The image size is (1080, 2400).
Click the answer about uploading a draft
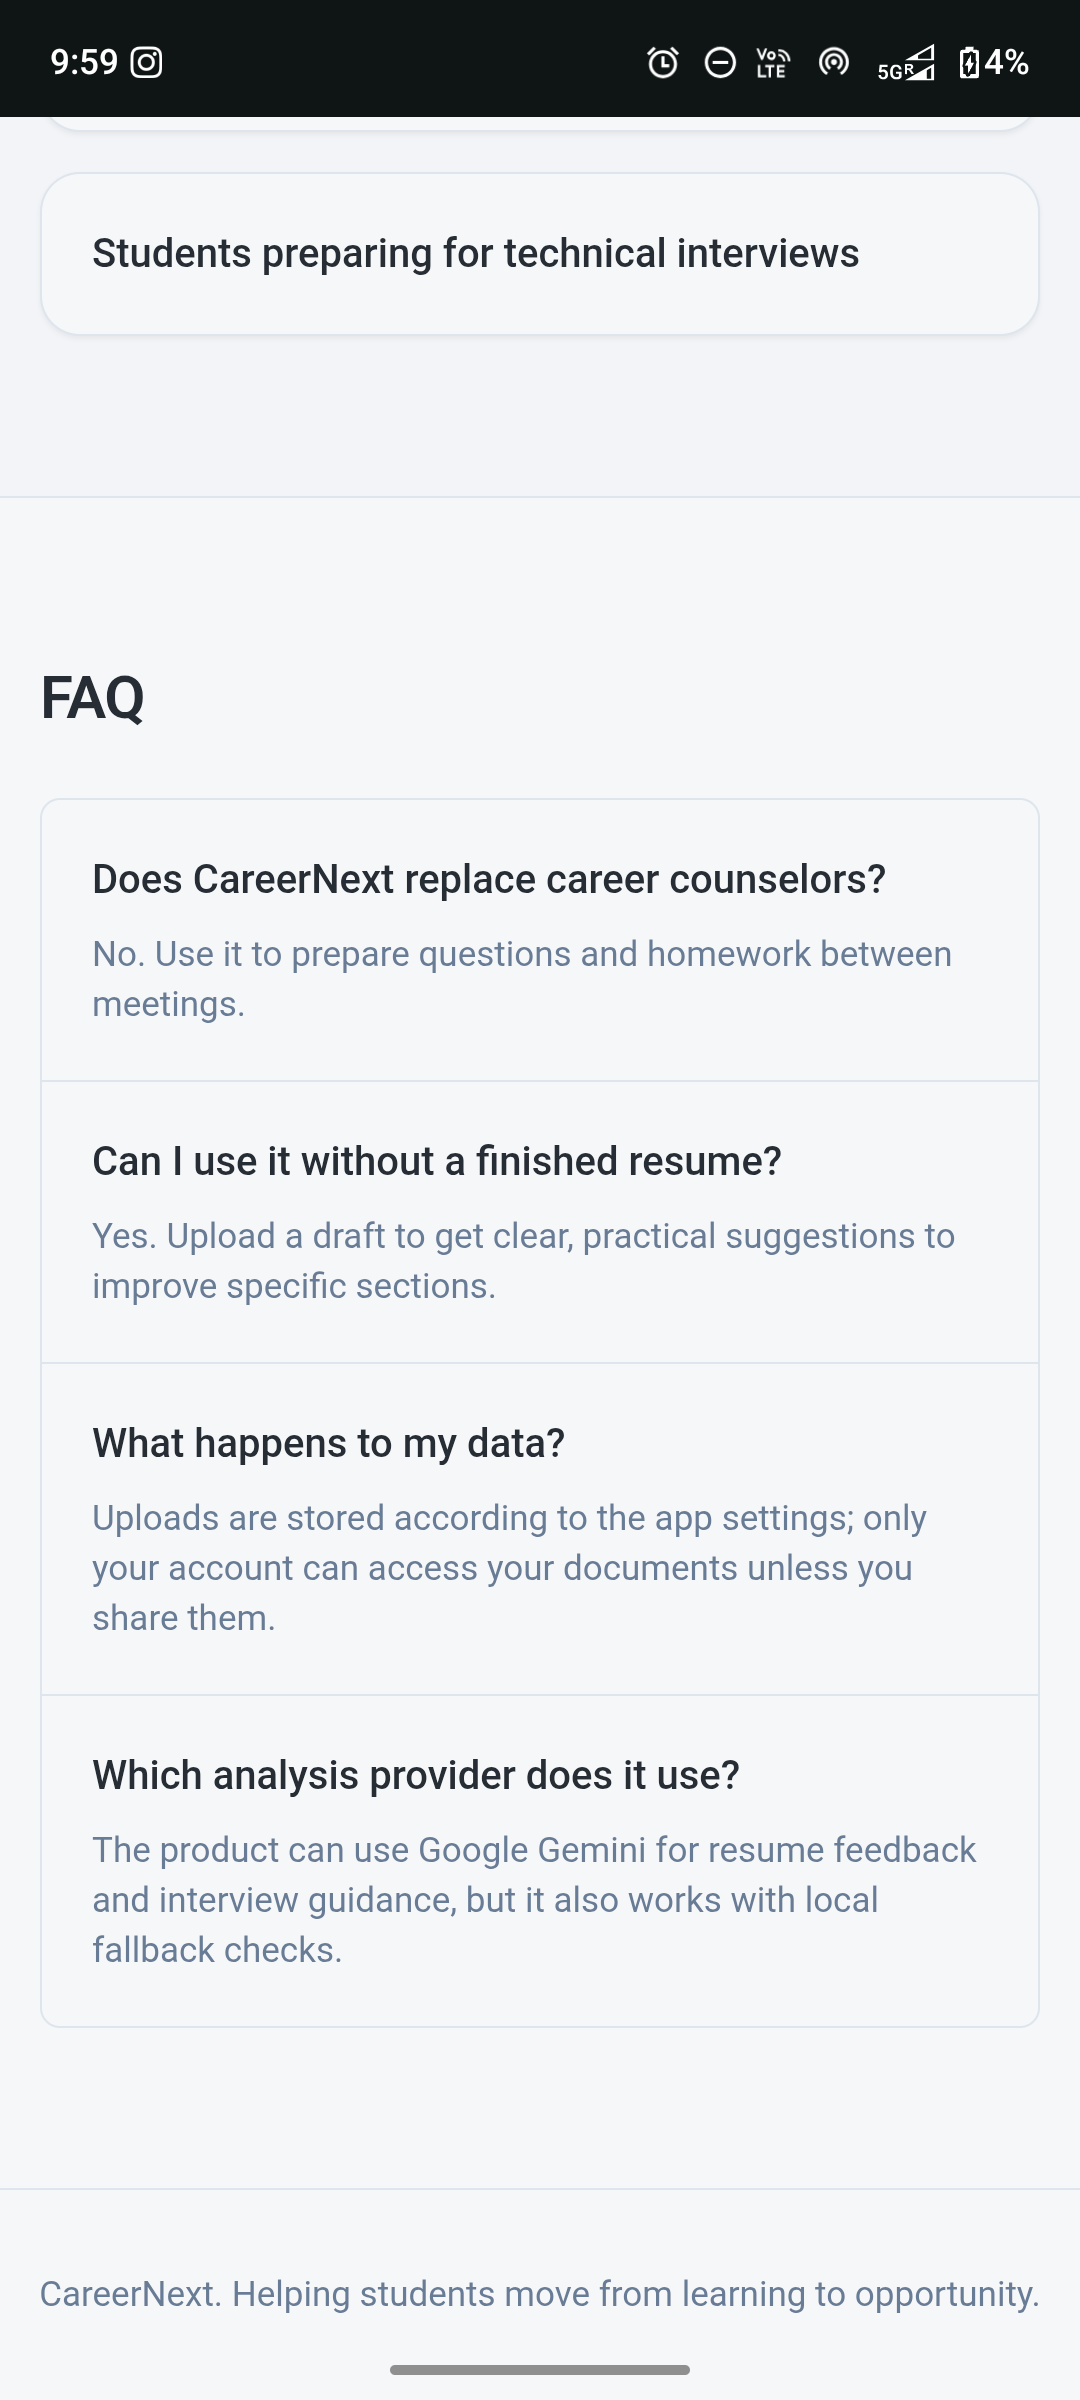coord(524,1261)
